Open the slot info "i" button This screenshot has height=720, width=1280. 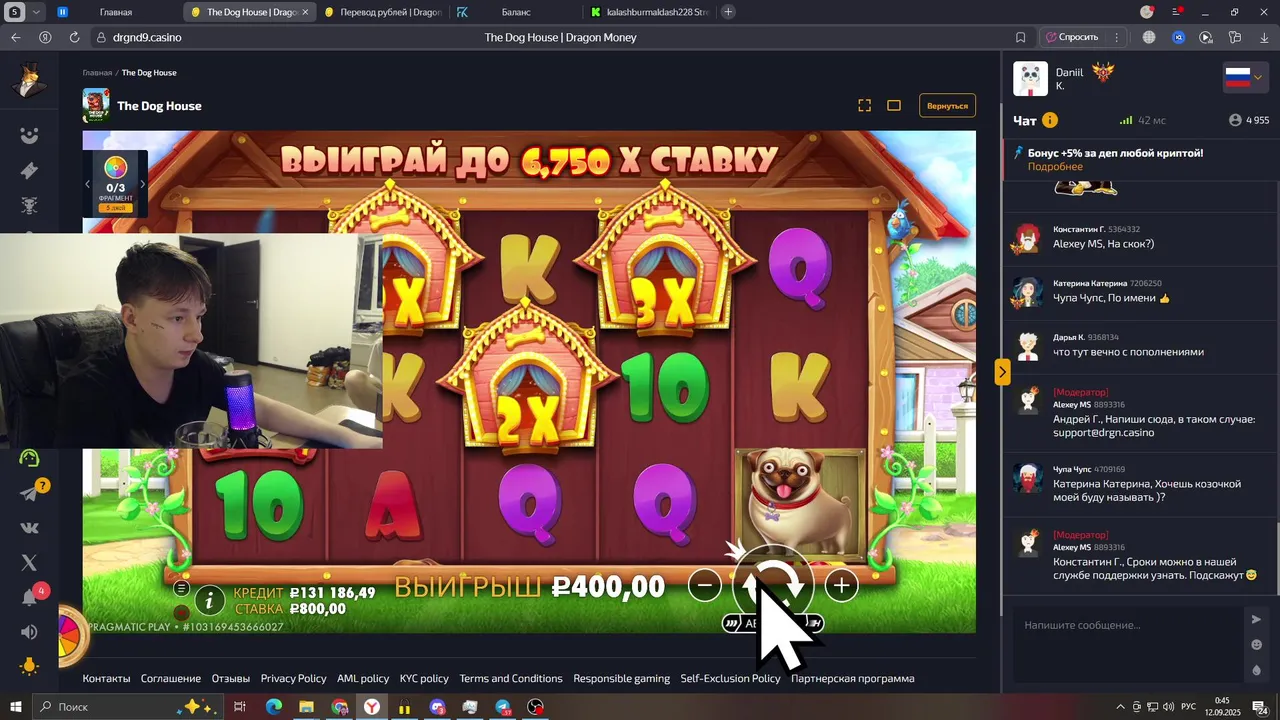(209, 600)
